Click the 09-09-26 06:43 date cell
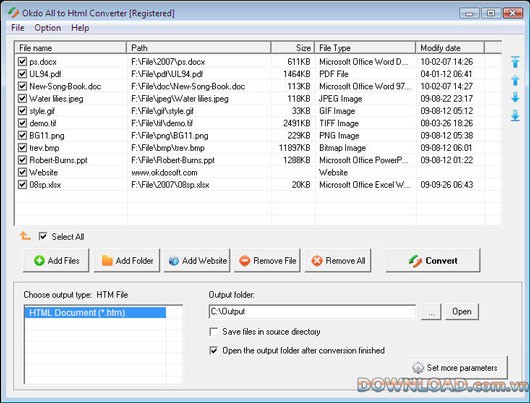The image size is (530, 403). click(x=447, y=185)
